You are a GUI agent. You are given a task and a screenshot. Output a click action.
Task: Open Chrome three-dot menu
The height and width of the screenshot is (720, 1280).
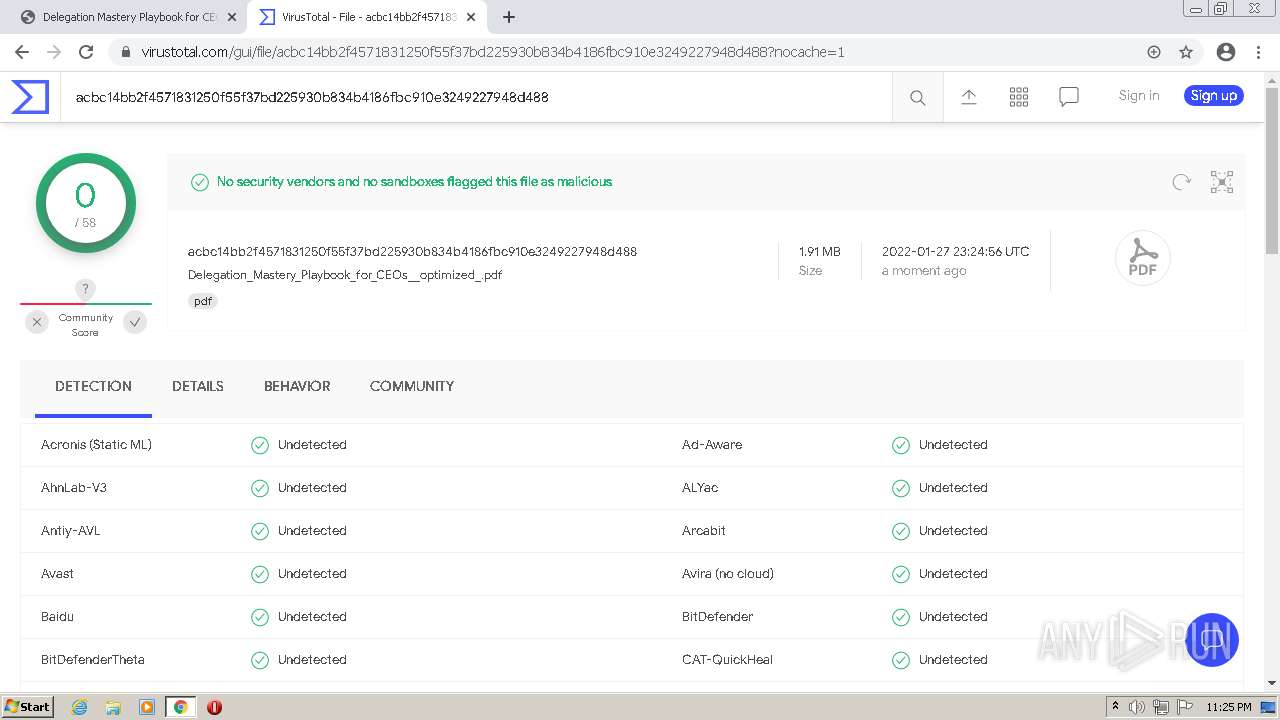click(x=1257, y=52)
